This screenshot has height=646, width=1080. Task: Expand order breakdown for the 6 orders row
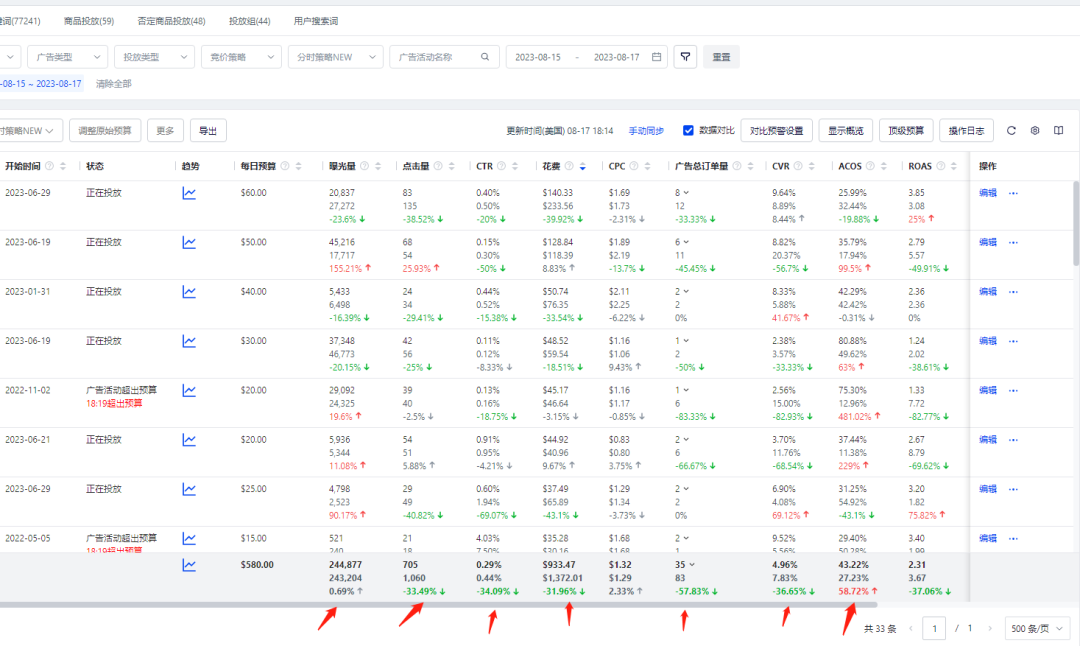686,242
